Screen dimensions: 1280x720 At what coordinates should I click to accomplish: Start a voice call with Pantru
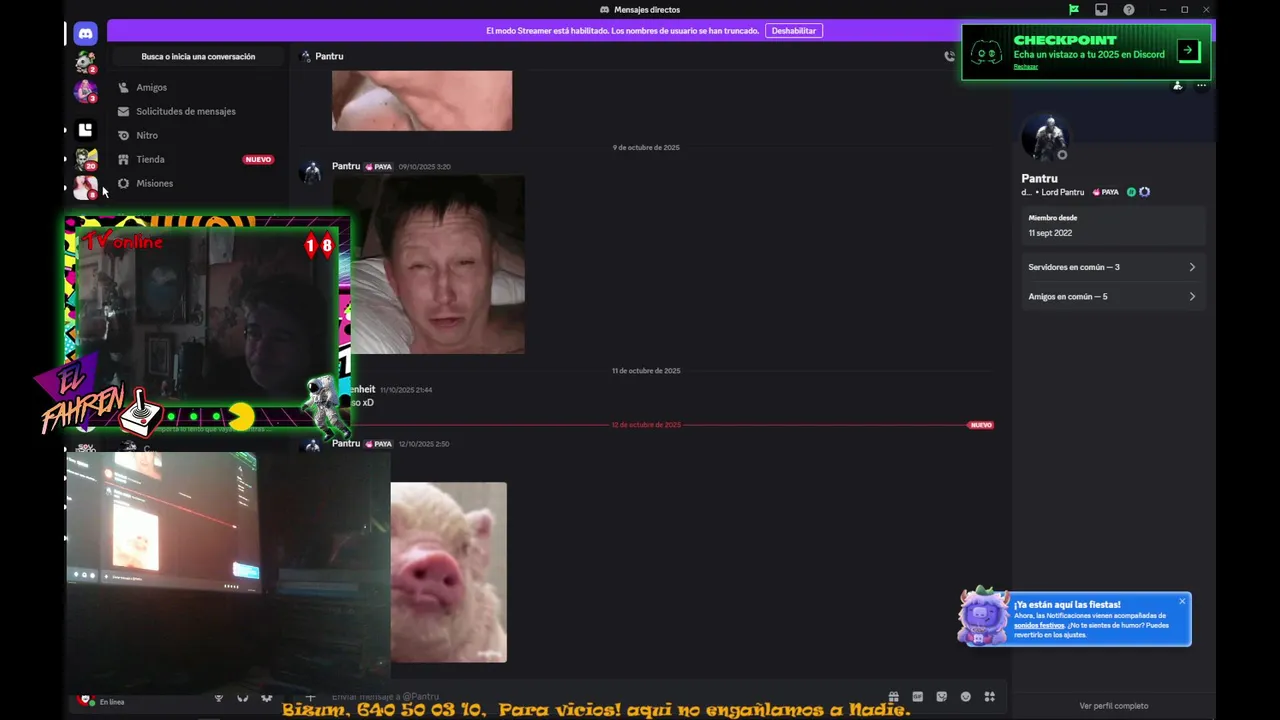tap(949, 56)
